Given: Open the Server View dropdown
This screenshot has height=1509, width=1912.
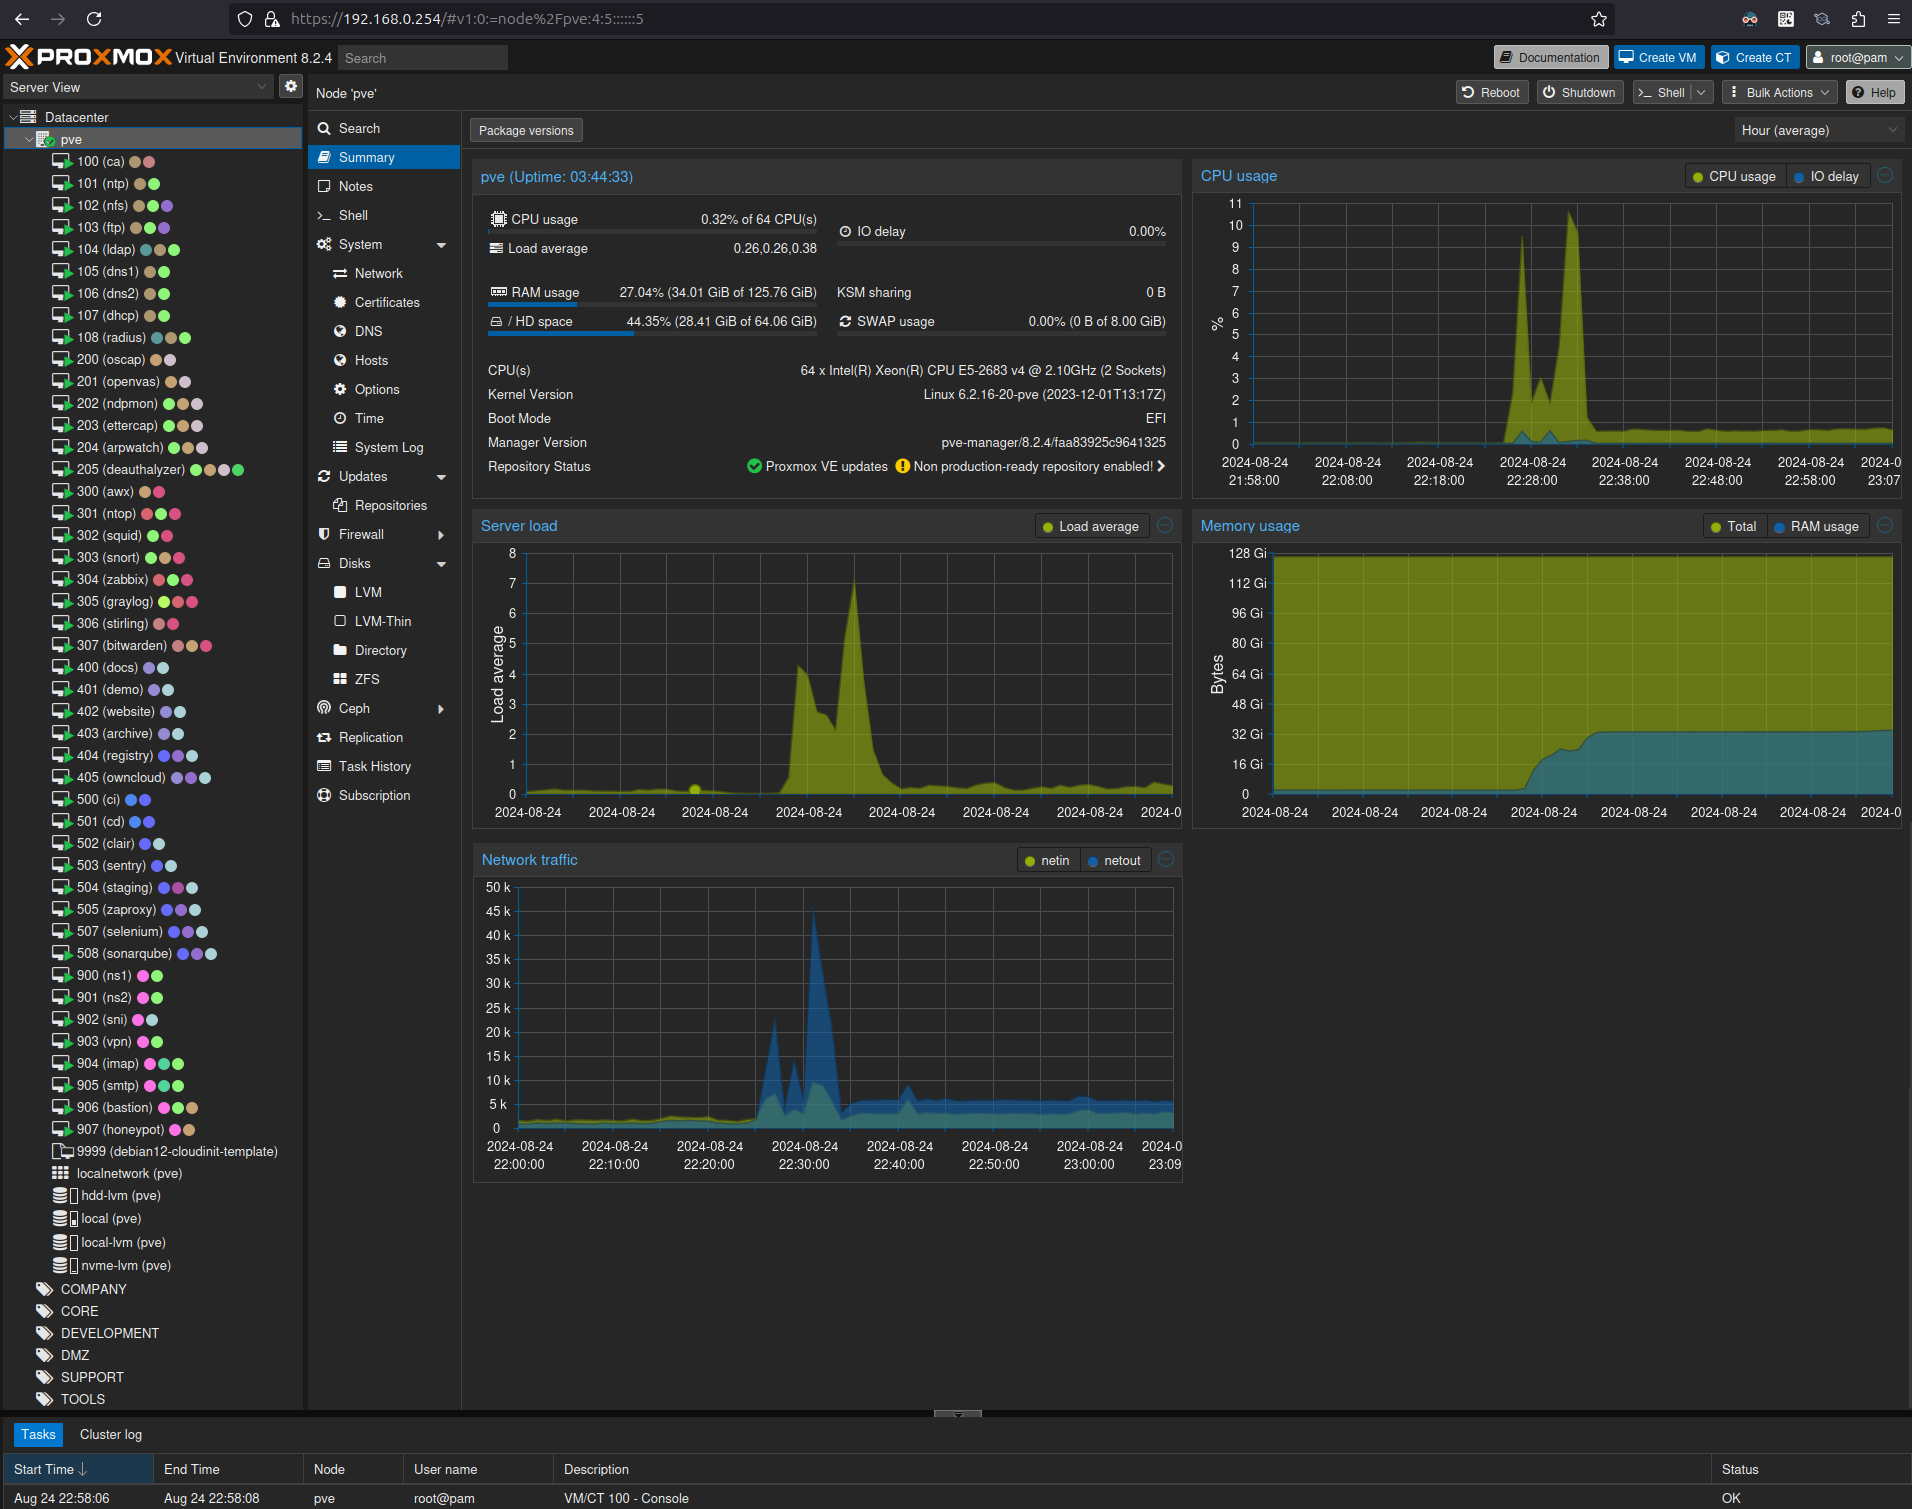Looking at the screenshot, I should tap(138, 87).
